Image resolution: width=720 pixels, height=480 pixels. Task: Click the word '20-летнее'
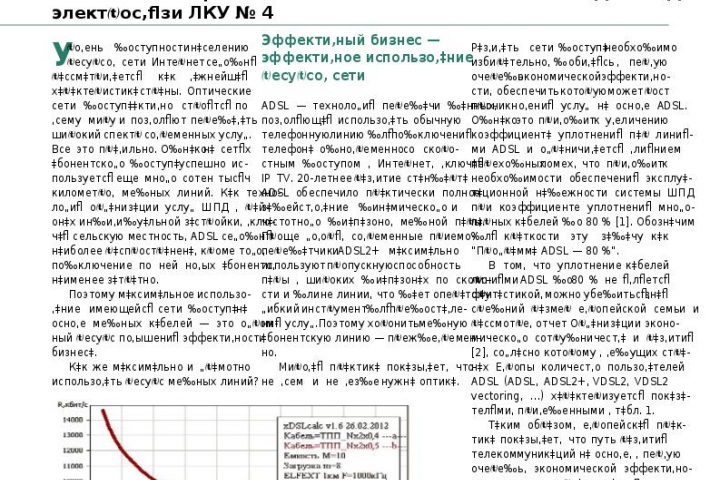click(x=325, y=178)
